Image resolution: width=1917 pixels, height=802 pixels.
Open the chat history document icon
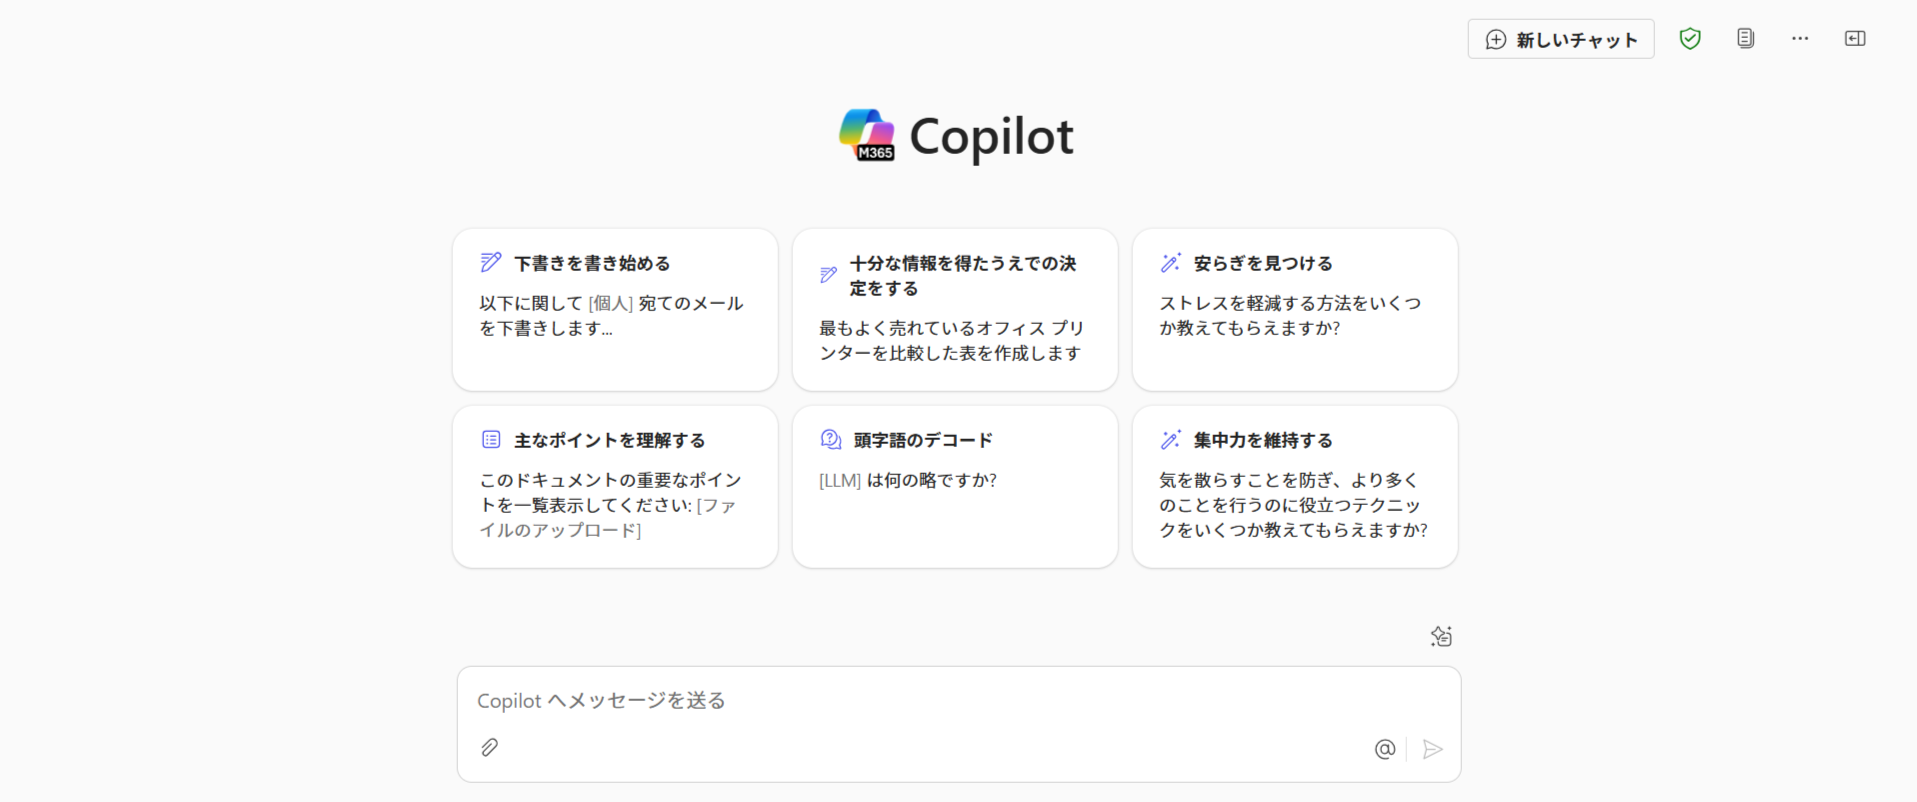1745,38
